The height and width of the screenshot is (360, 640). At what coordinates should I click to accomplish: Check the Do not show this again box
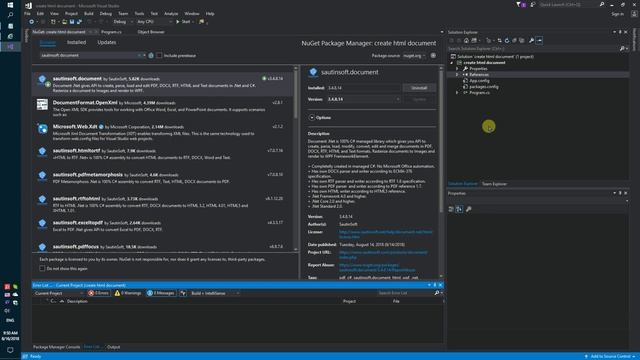tap(42, 269)
